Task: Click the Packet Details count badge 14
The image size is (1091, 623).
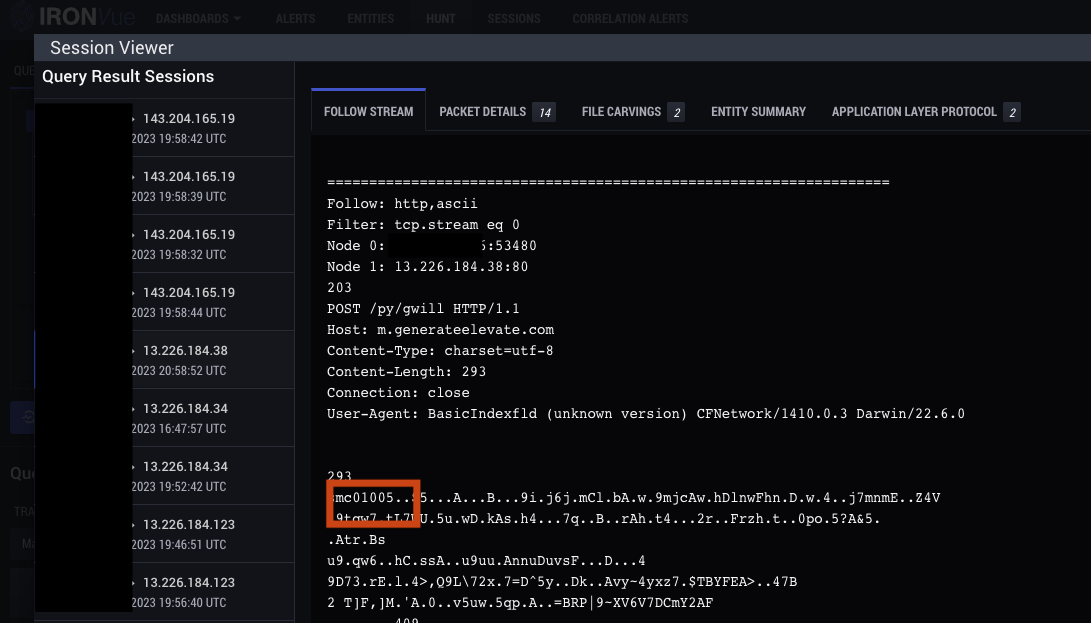Action: [x=544, y=112]
